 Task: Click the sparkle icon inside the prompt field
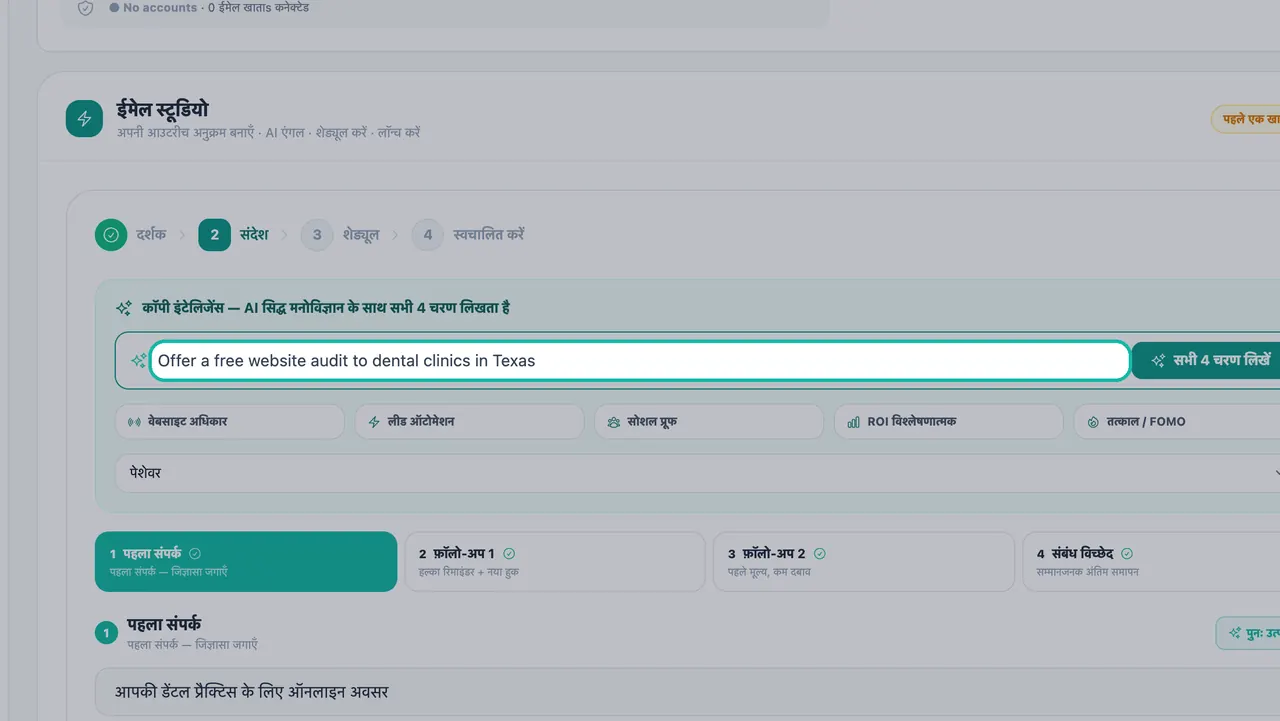[138, 361]
